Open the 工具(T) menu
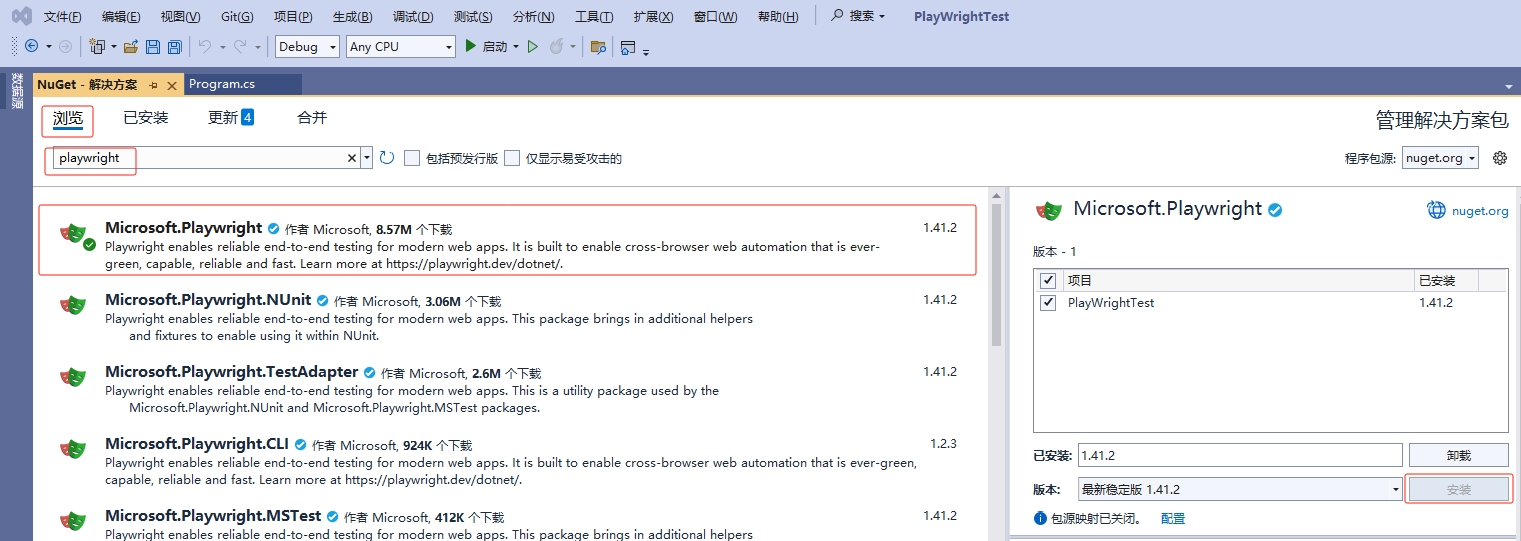Image resolution: width=1521 pixels, height=541 pixels. pyautogui.click(x=594, y=17)
